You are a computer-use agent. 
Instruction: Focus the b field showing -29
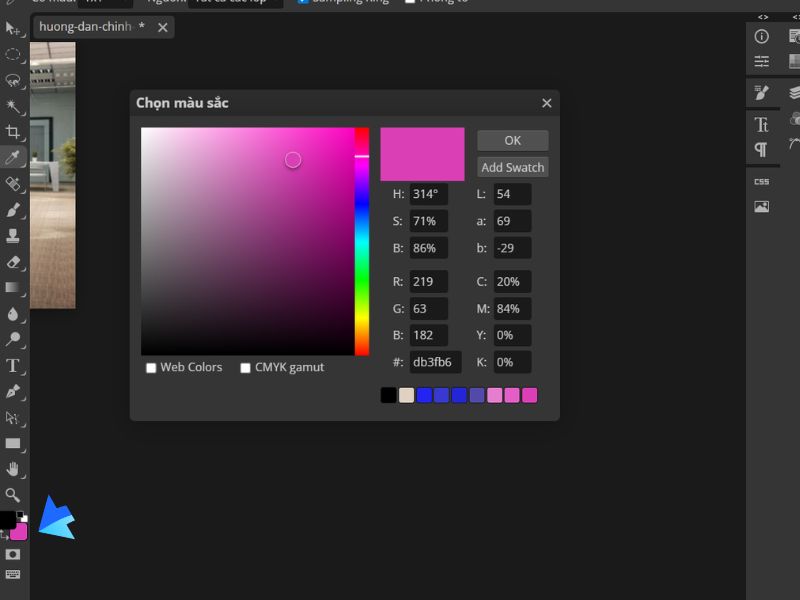[x=512, y=248]
